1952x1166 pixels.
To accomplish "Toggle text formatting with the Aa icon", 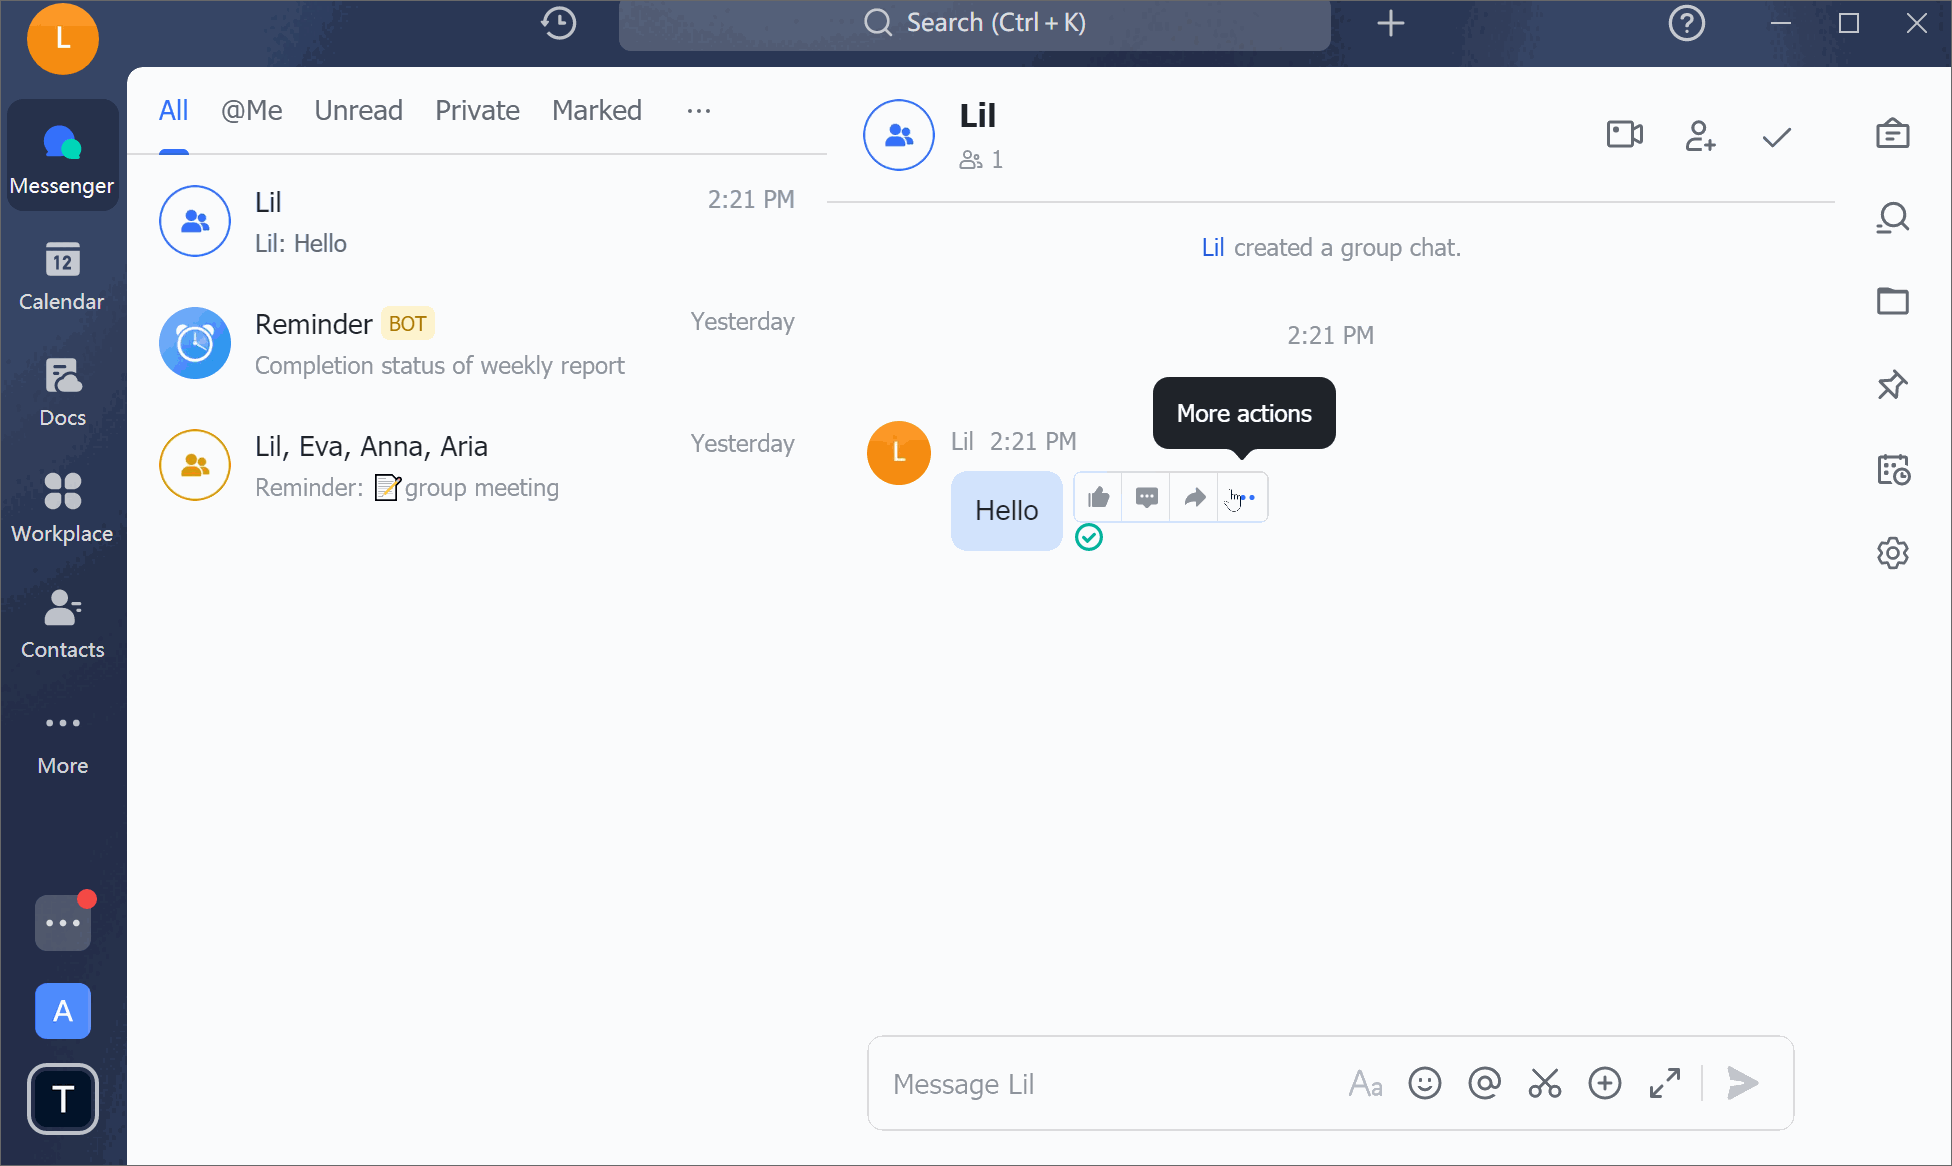I will tap(1365, 1083).
